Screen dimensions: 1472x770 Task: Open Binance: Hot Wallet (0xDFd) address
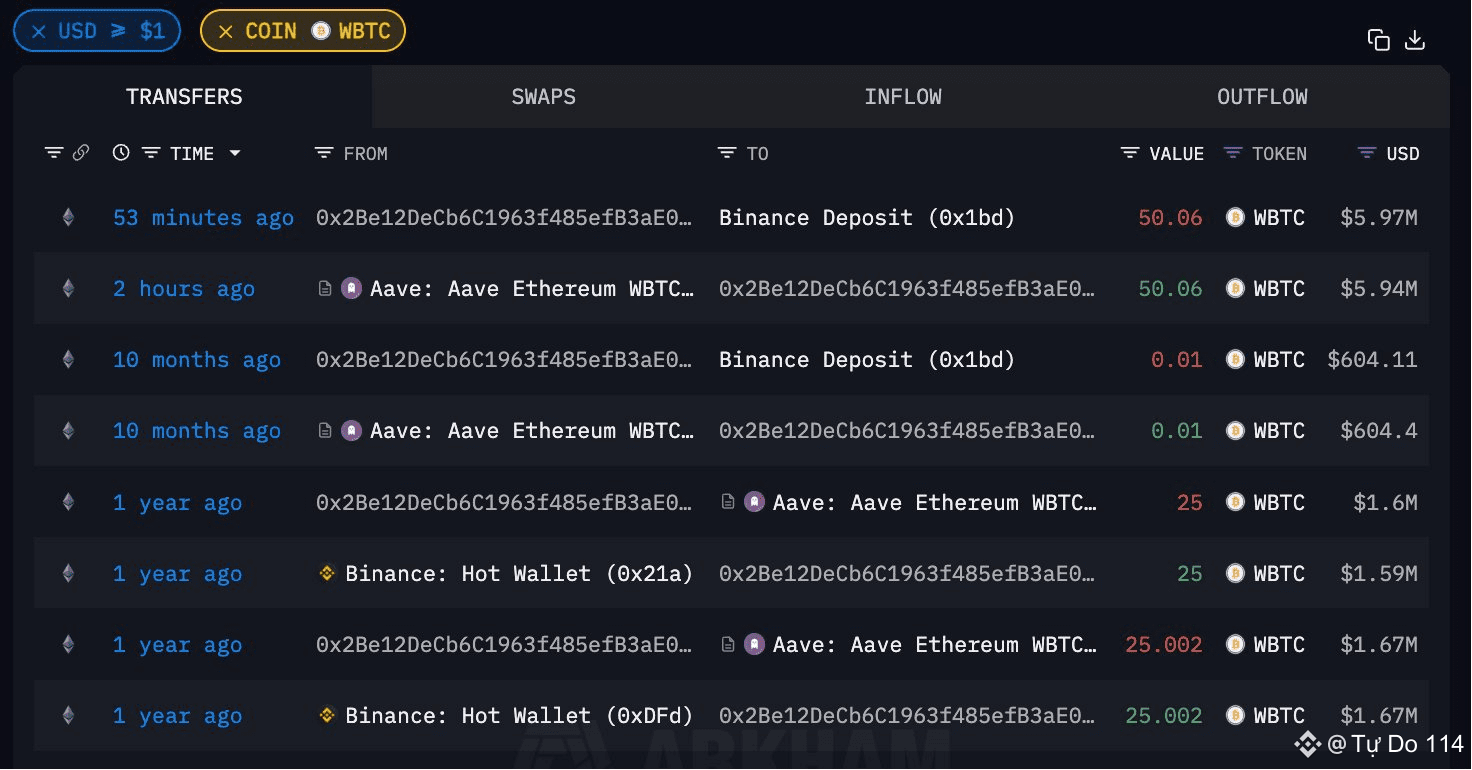tap(518, 716)
